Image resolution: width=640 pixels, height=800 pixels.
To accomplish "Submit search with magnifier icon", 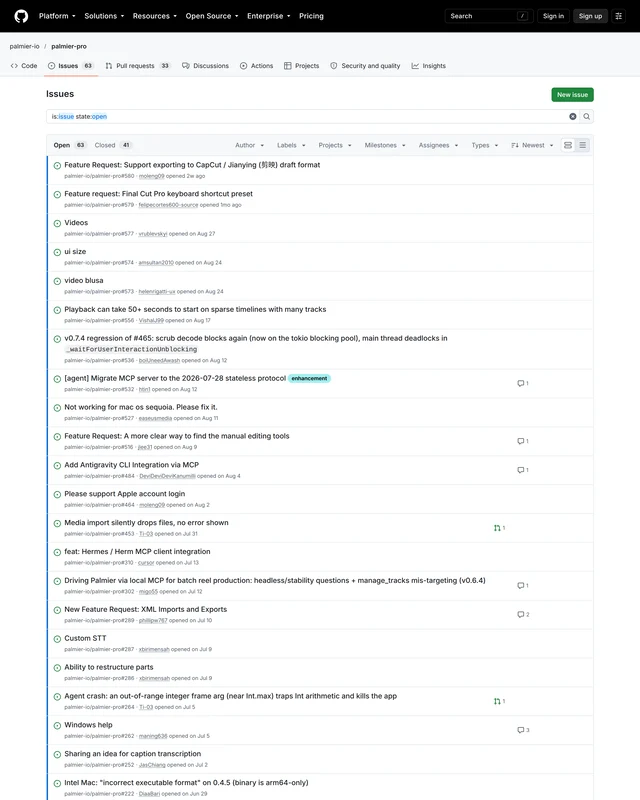I will pos(586,116).
